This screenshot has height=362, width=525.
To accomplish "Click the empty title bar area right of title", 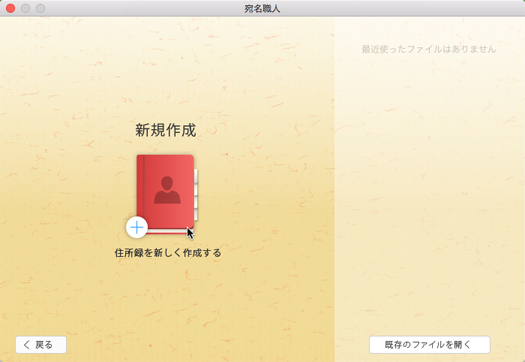I will click(x=402, y=8).
